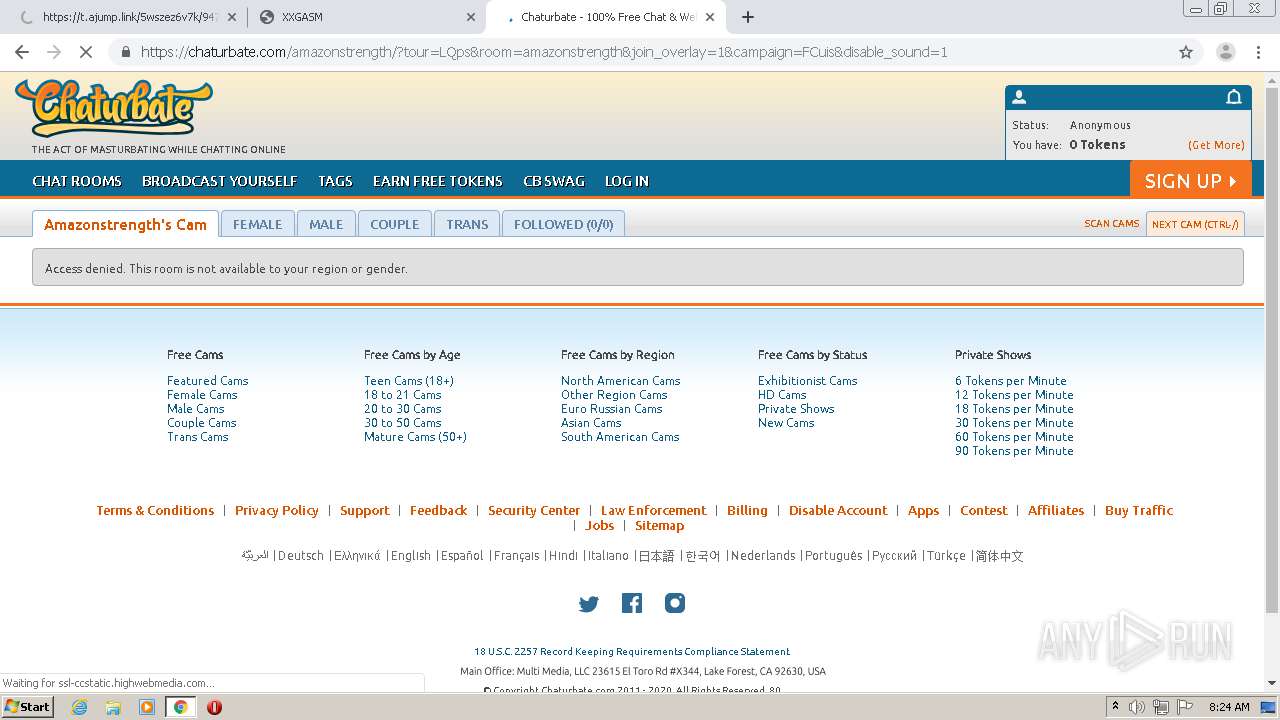Open TAGS in the nav bar
This screenshot has height=720, width=1280.
[x=335, y=181]
